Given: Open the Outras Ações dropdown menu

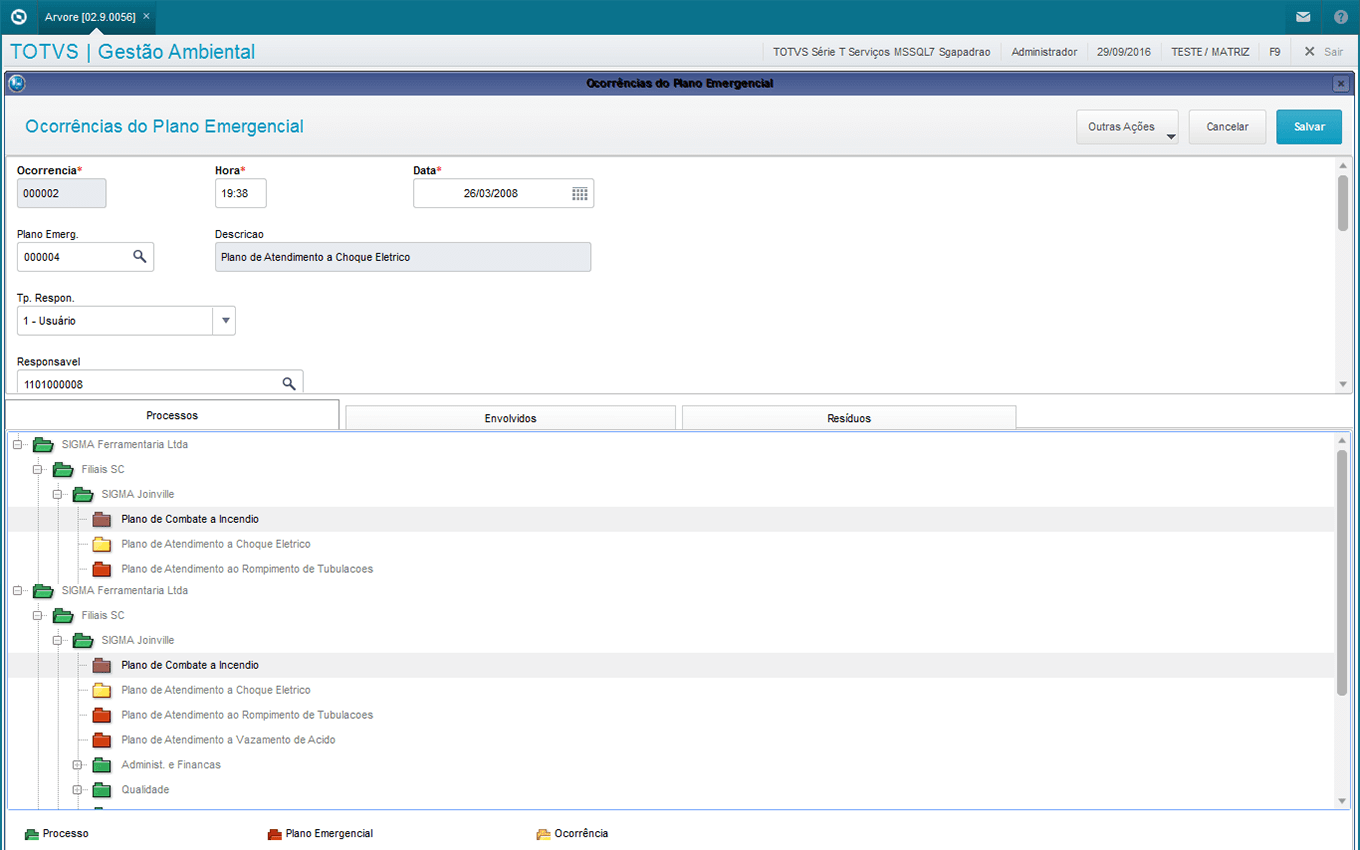Looking at the screenshot, I should tap(1127, 127).
